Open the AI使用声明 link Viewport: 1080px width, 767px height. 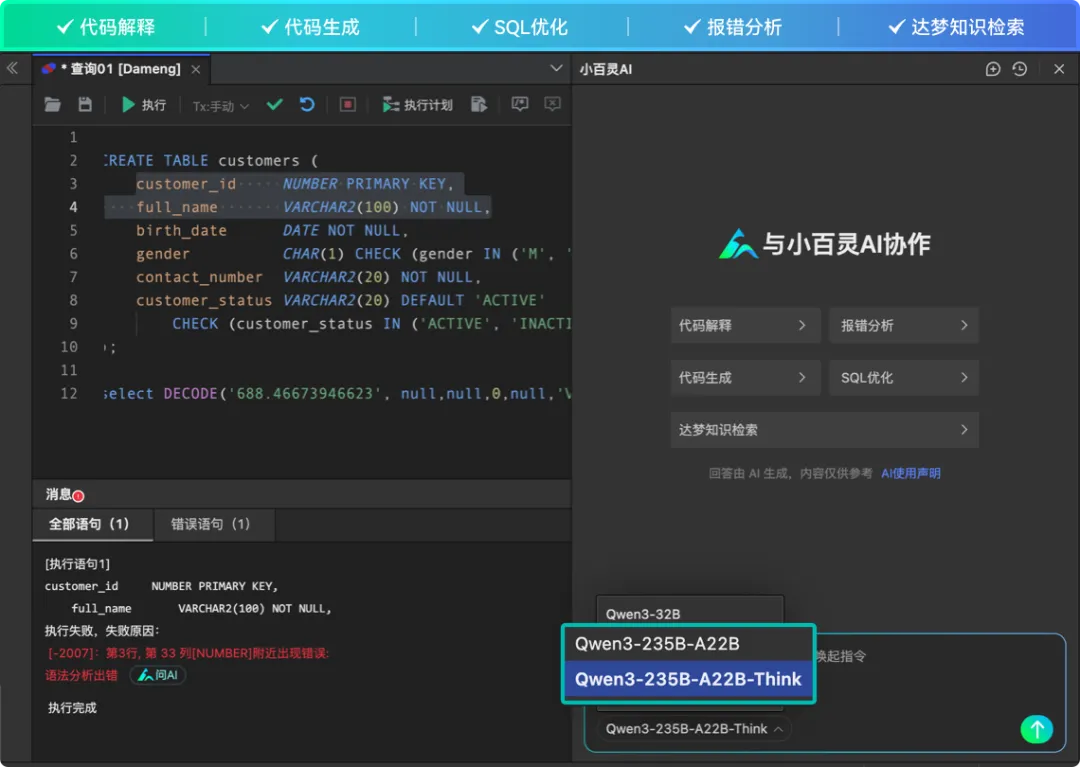(x=911, y=473)
